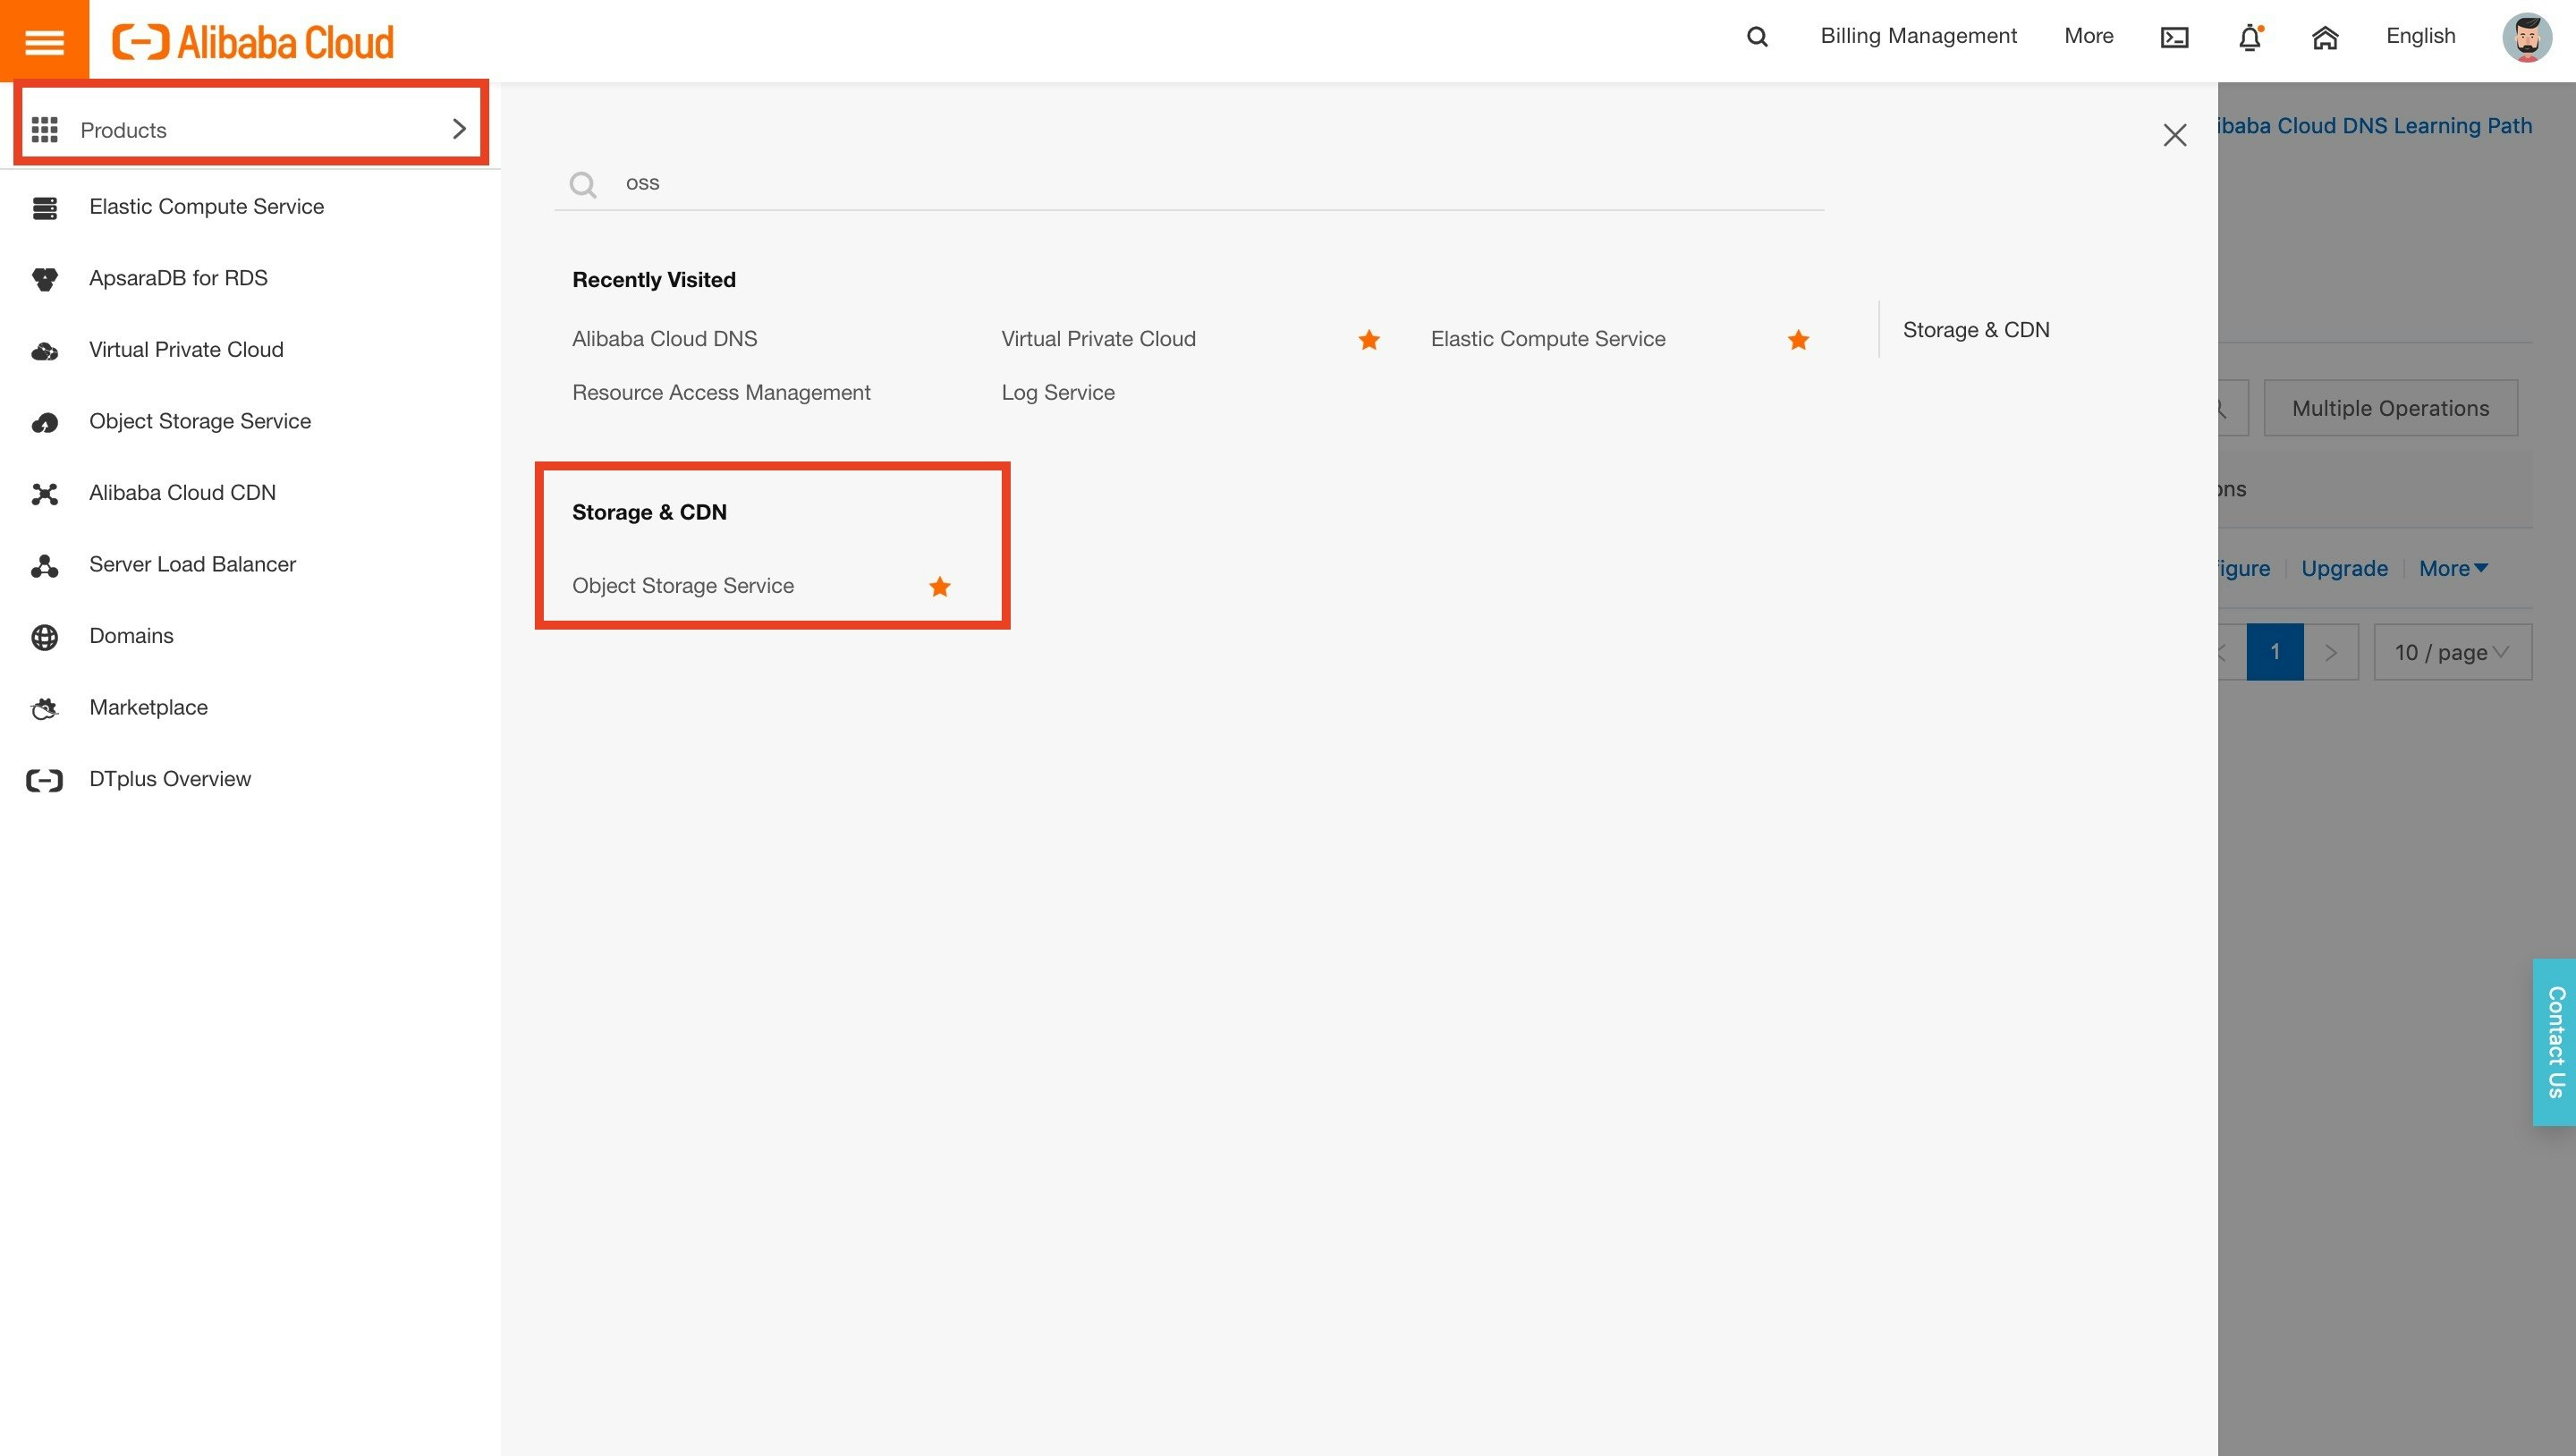Image resolution: width=2576 pixels, height=1456 pixels.
Task: Open user avatar account menu
Action: [2527, 37]
